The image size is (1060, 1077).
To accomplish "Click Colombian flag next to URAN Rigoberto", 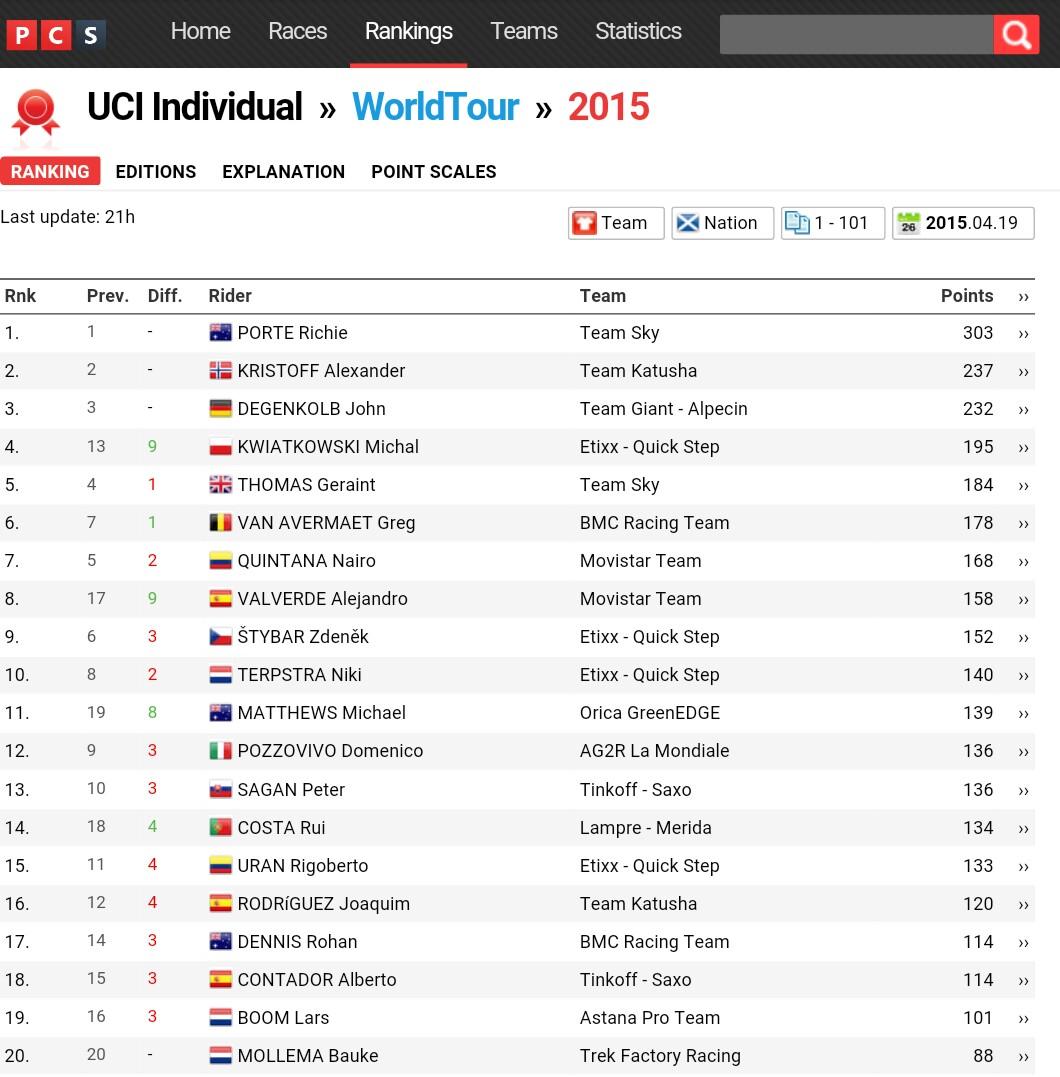I will [221, 865].
